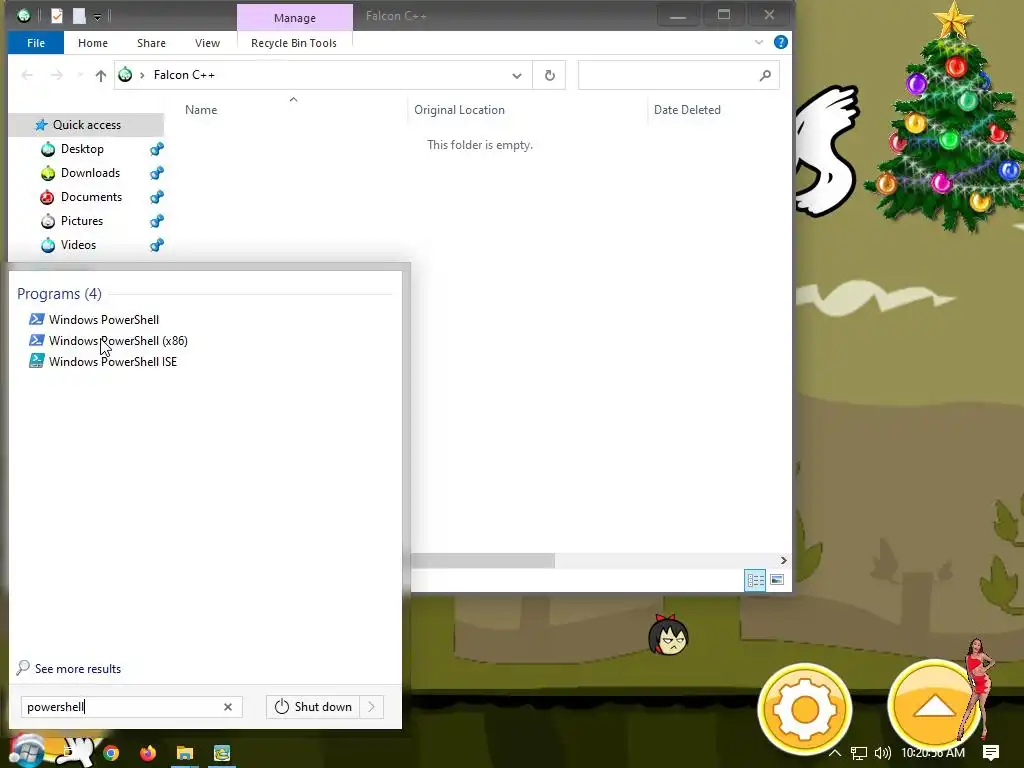Switch to the Share ribbon tab
Image resolution: width=1024 pixels, height=768 pixels.
(x=151, y=43)
